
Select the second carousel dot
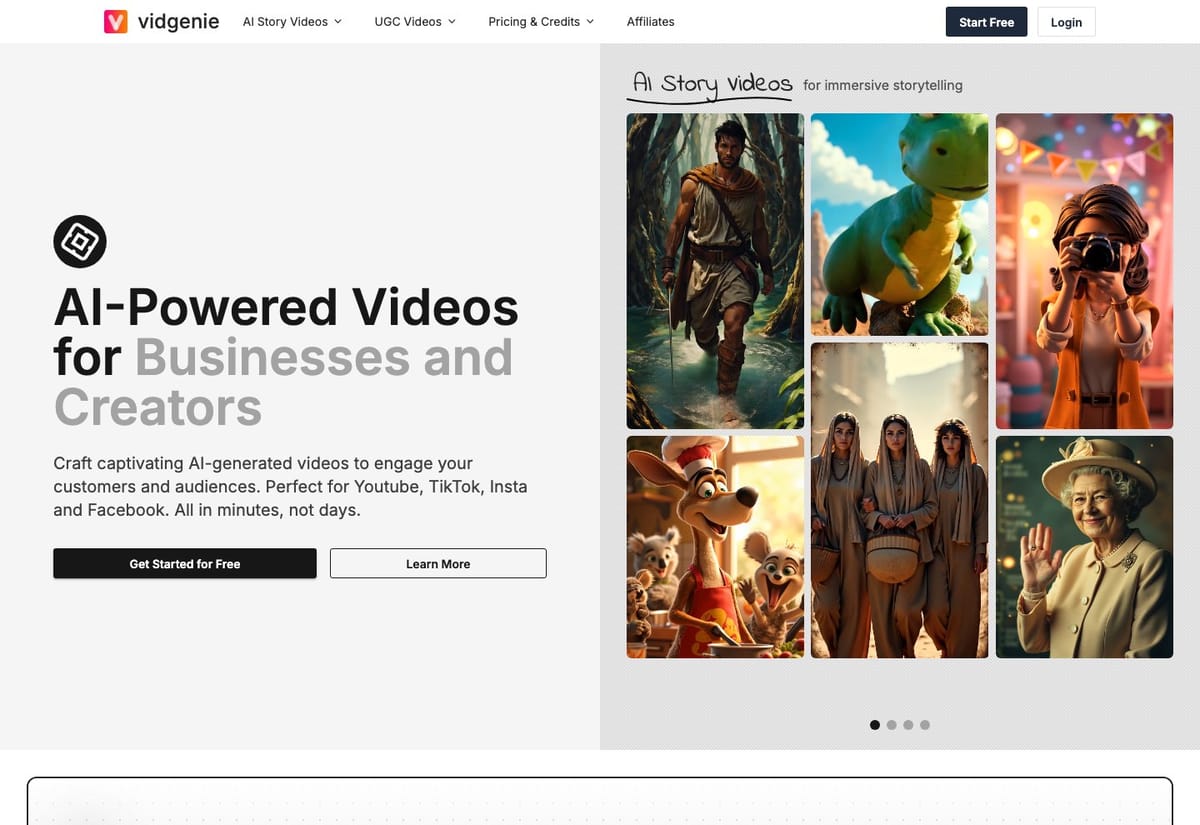tap(892, 725)
